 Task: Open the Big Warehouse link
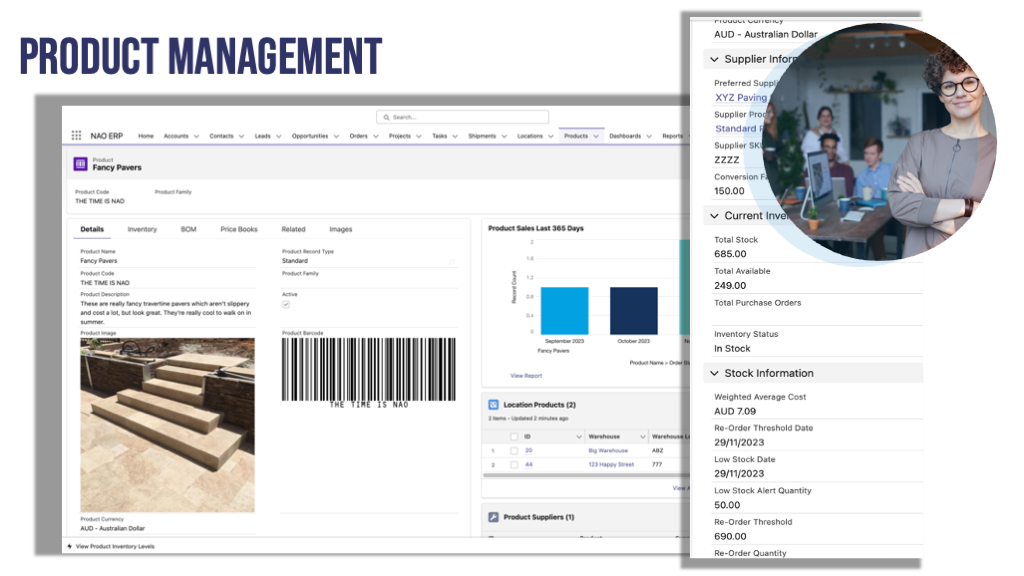[608, 450]
